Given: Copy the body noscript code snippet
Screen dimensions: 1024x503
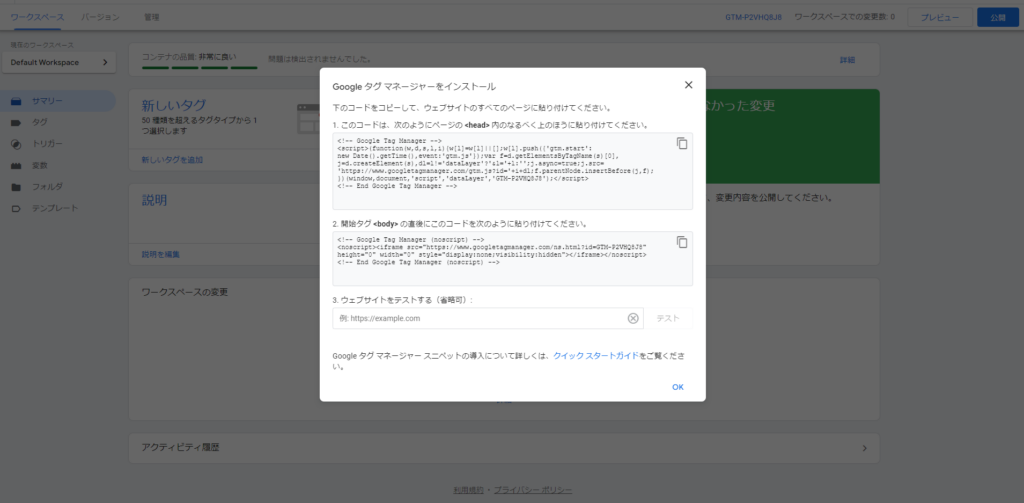Looking at the screenshot, I should (x=682, y=242).
